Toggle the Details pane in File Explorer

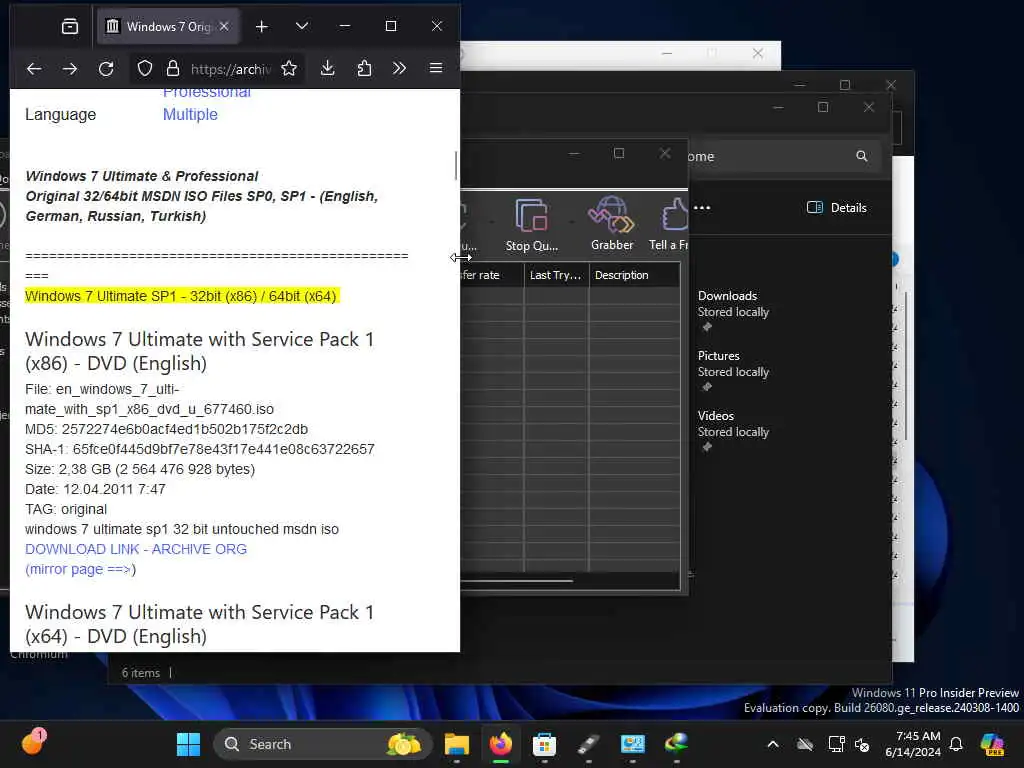click(837, 208)
